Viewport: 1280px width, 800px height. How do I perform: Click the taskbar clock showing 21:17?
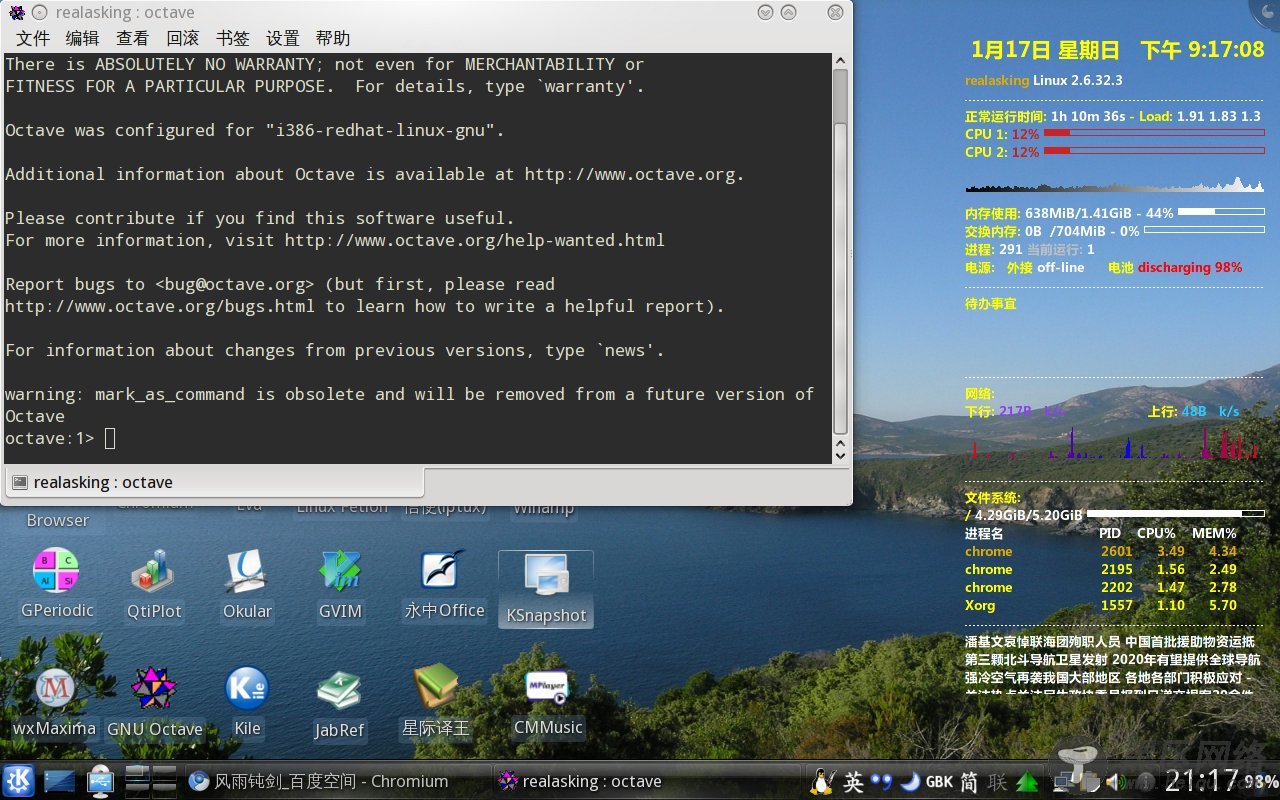pyautogui.click(x=1202, y=781)
